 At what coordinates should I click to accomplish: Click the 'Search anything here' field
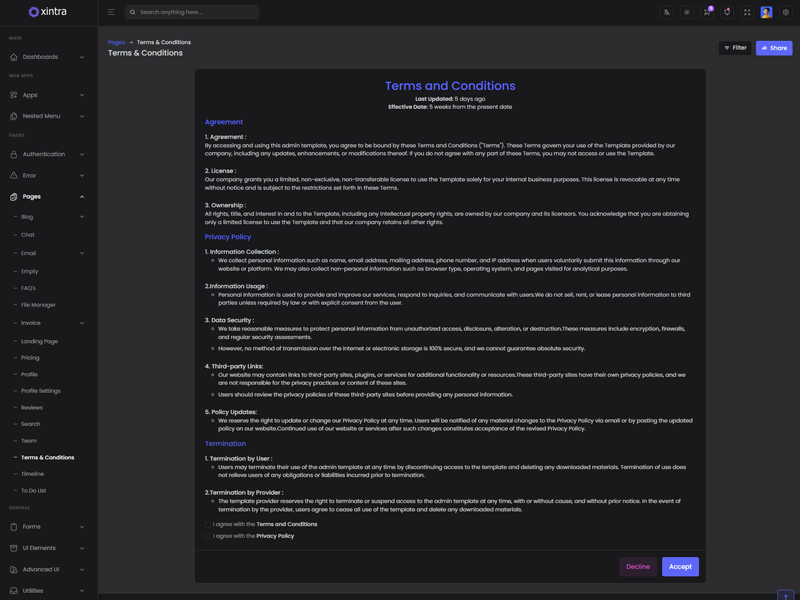tap(195, 12)
